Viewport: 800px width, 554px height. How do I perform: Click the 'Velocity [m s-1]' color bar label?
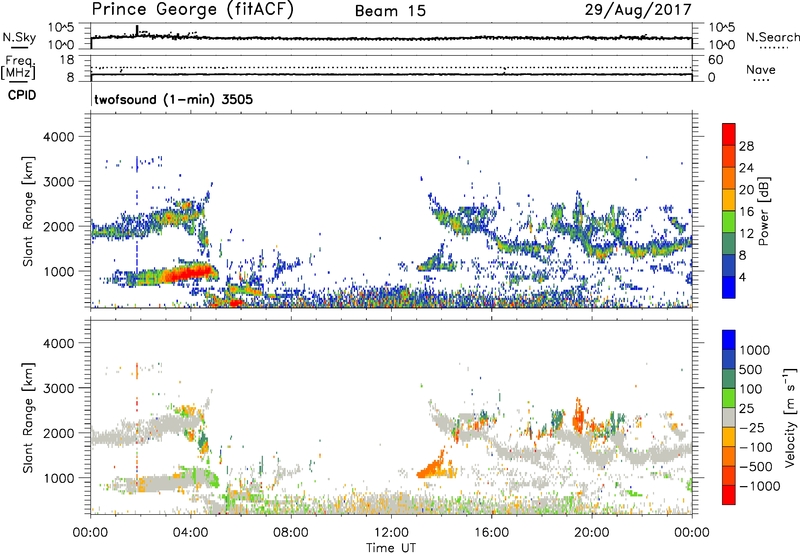790,417
